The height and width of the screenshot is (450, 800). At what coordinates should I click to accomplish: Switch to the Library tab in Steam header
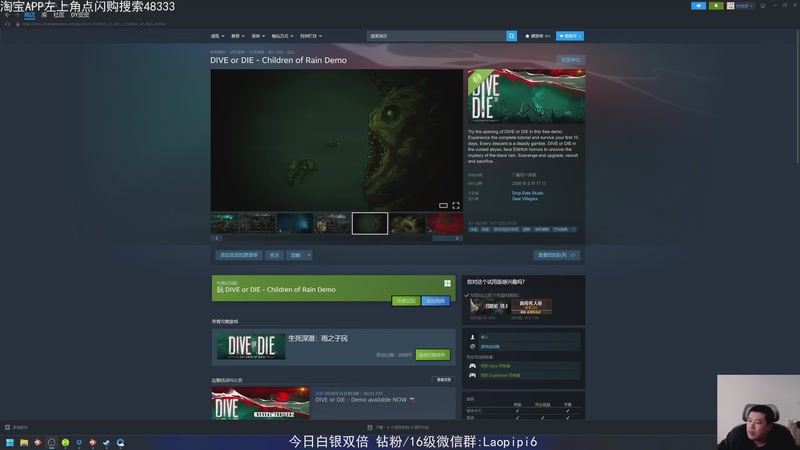click(x=44, y=15)
